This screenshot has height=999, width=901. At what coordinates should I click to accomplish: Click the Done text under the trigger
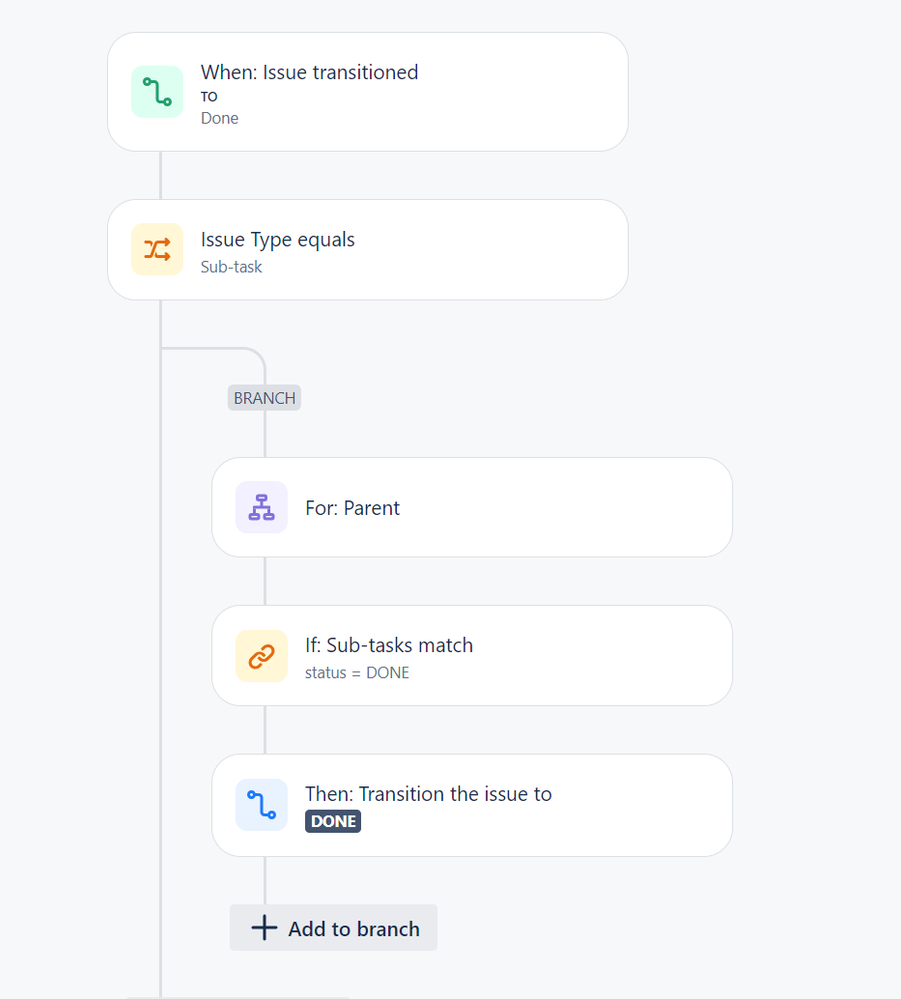(219, 119)
